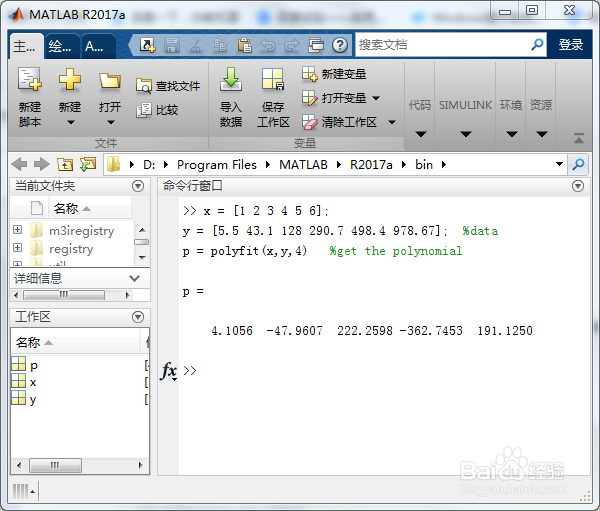Sort files by Name (名称) column header
Screen dimensions: 600x511
(90, 209)
